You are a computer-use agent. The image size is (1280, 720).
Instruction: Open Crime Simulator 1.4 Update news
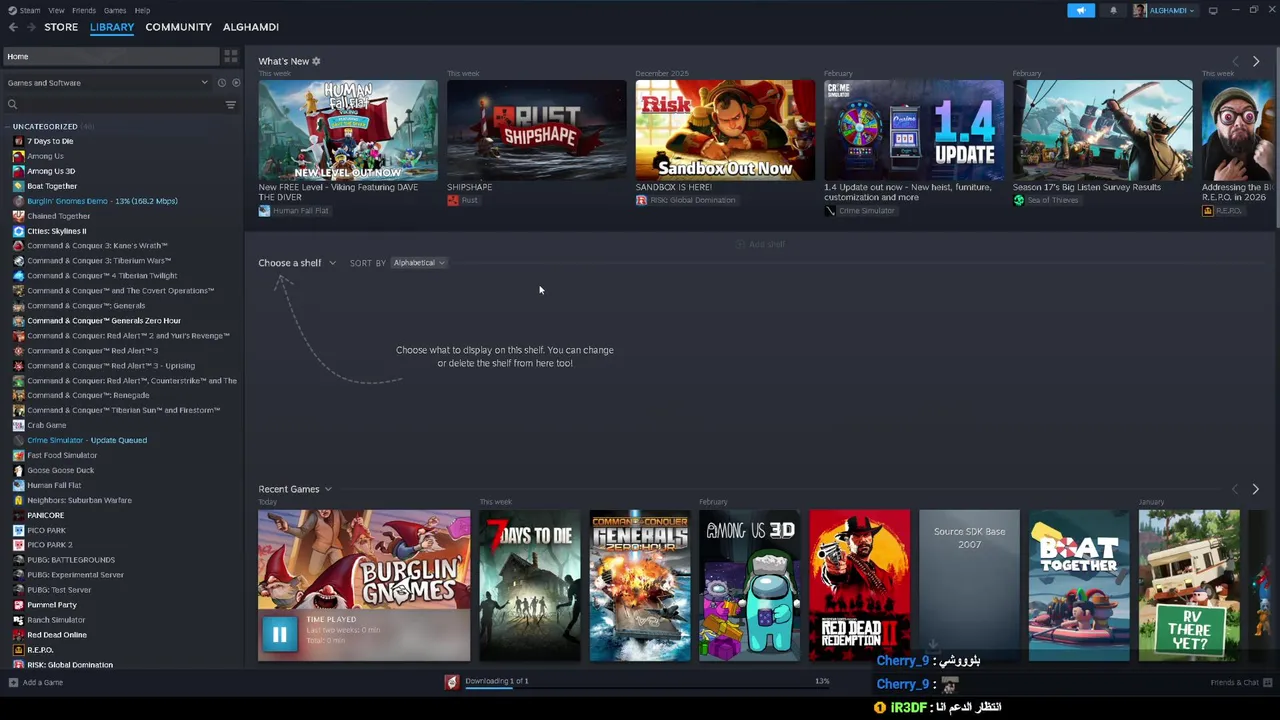(914, 130)
